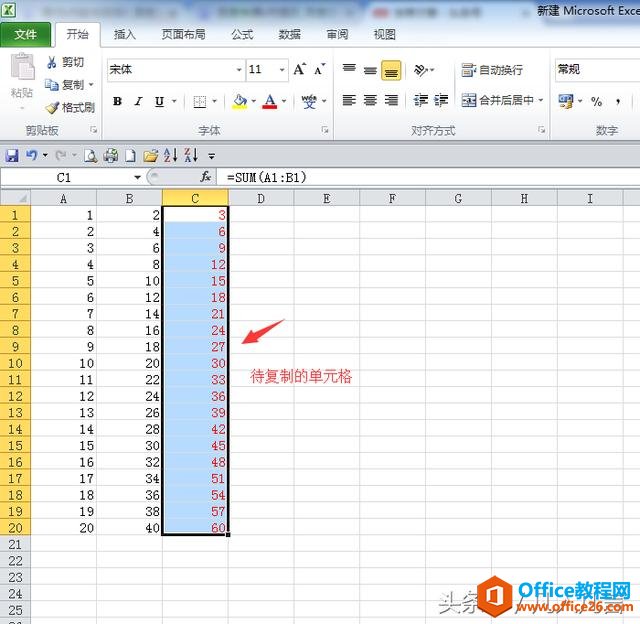Click the 合并后居中 merge button
This screenshot has width=640, height=624.
point(497,100)
